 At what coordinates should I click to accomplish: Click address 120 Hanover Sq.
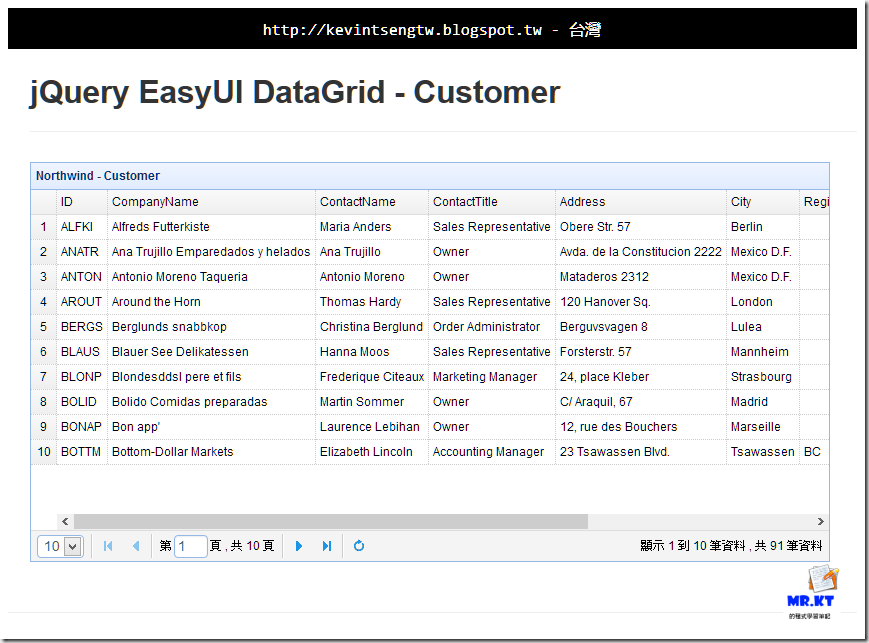[x=641, y=302]
